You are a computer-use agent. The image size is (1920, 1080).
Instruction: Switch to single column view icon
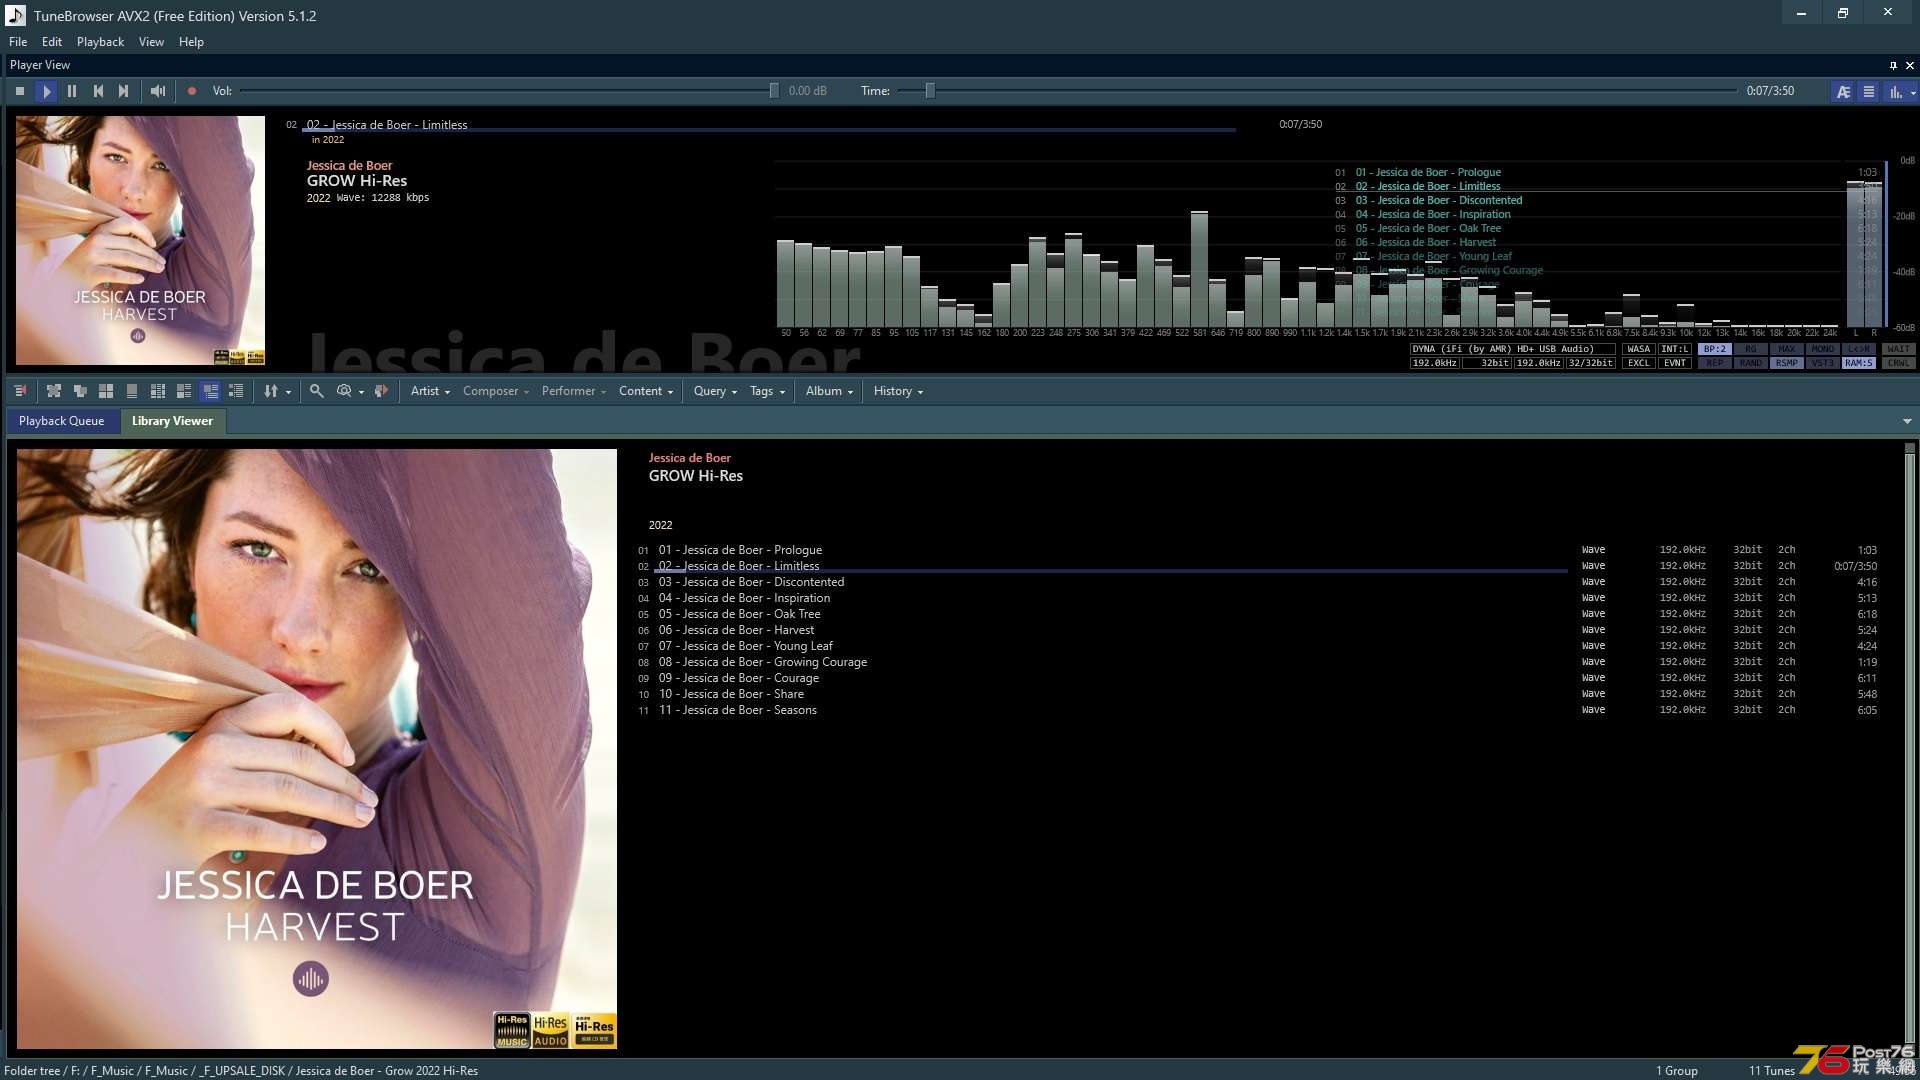132,391
